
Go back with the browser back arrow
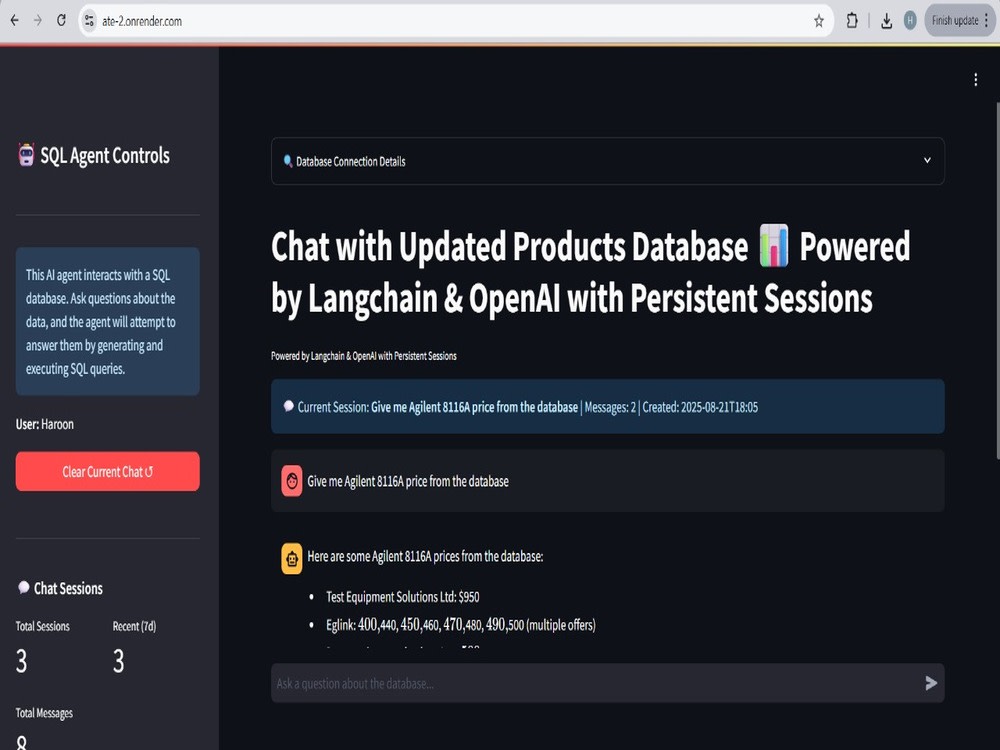tap(15, 20)
